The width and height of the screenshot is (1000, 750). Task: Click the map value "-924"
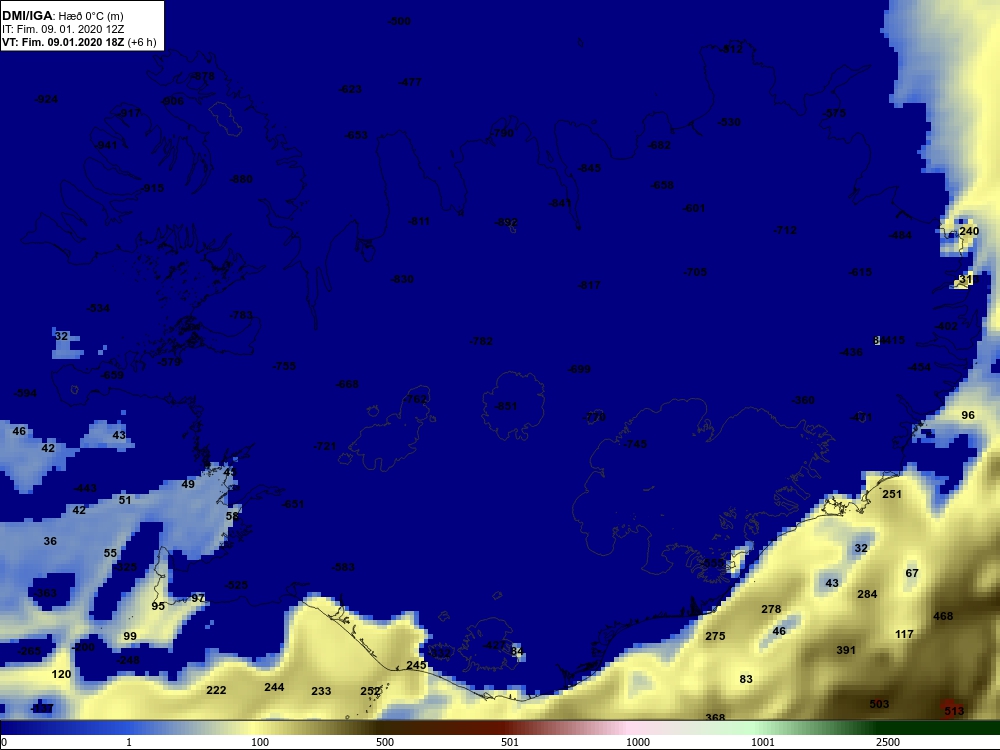click(46, 99)
